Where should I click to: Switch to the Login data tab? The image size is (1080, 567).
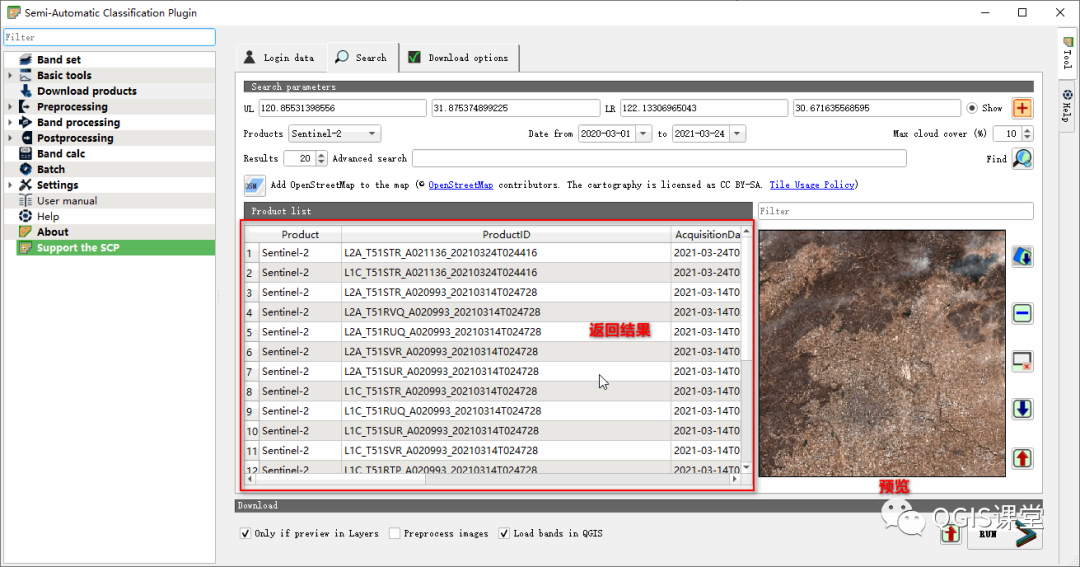click(280, 58)
